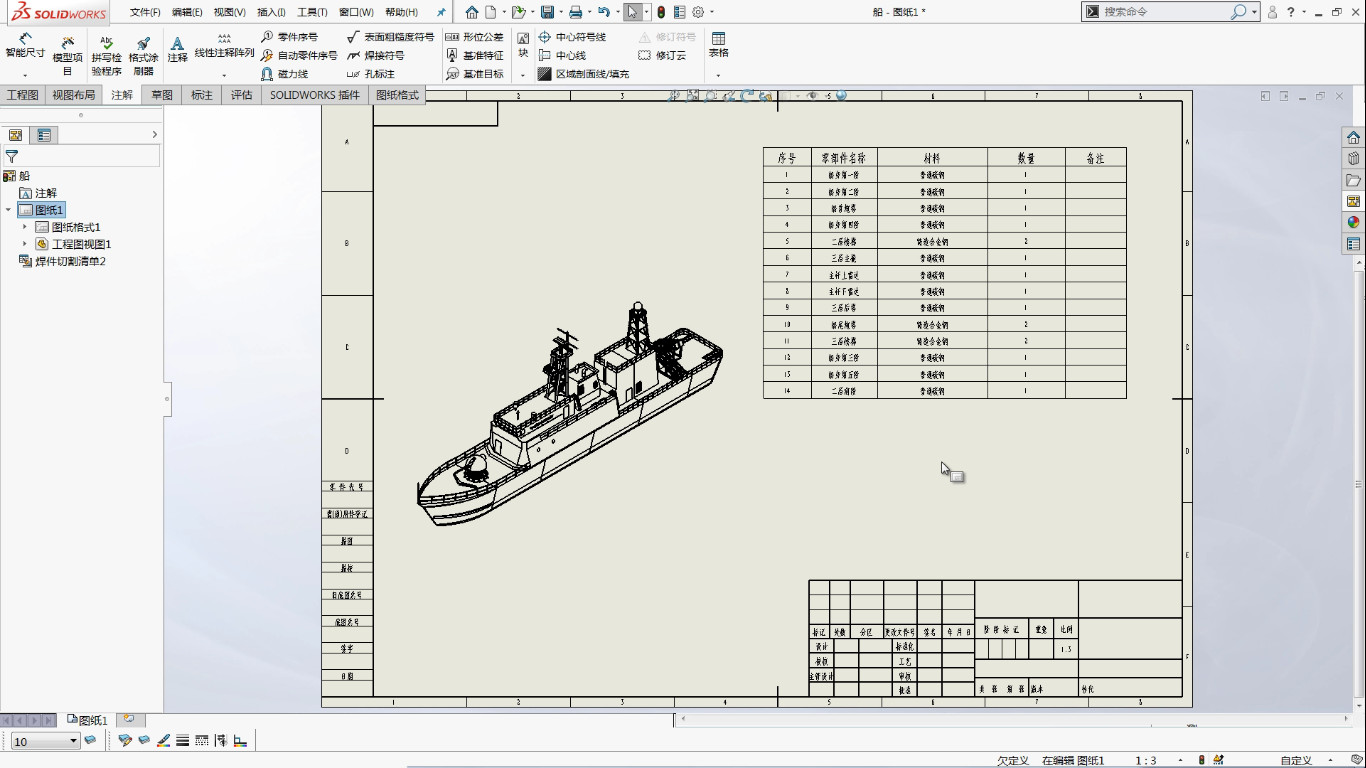Toggle hide/show items eye icon in view toolbar
Viewport: 1366px width, 768px height.
click(811, 96)
